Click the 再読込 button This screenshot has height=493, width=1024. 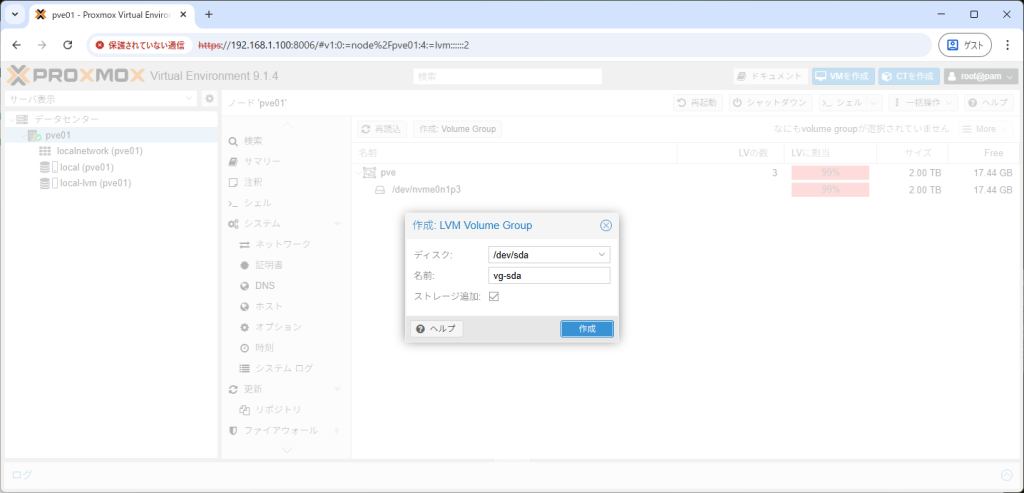[x=382, y=129]
